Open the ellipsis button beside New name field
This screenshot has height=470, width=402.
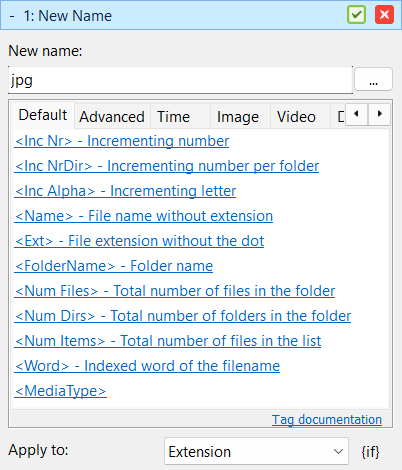click(x=373, y=79)
